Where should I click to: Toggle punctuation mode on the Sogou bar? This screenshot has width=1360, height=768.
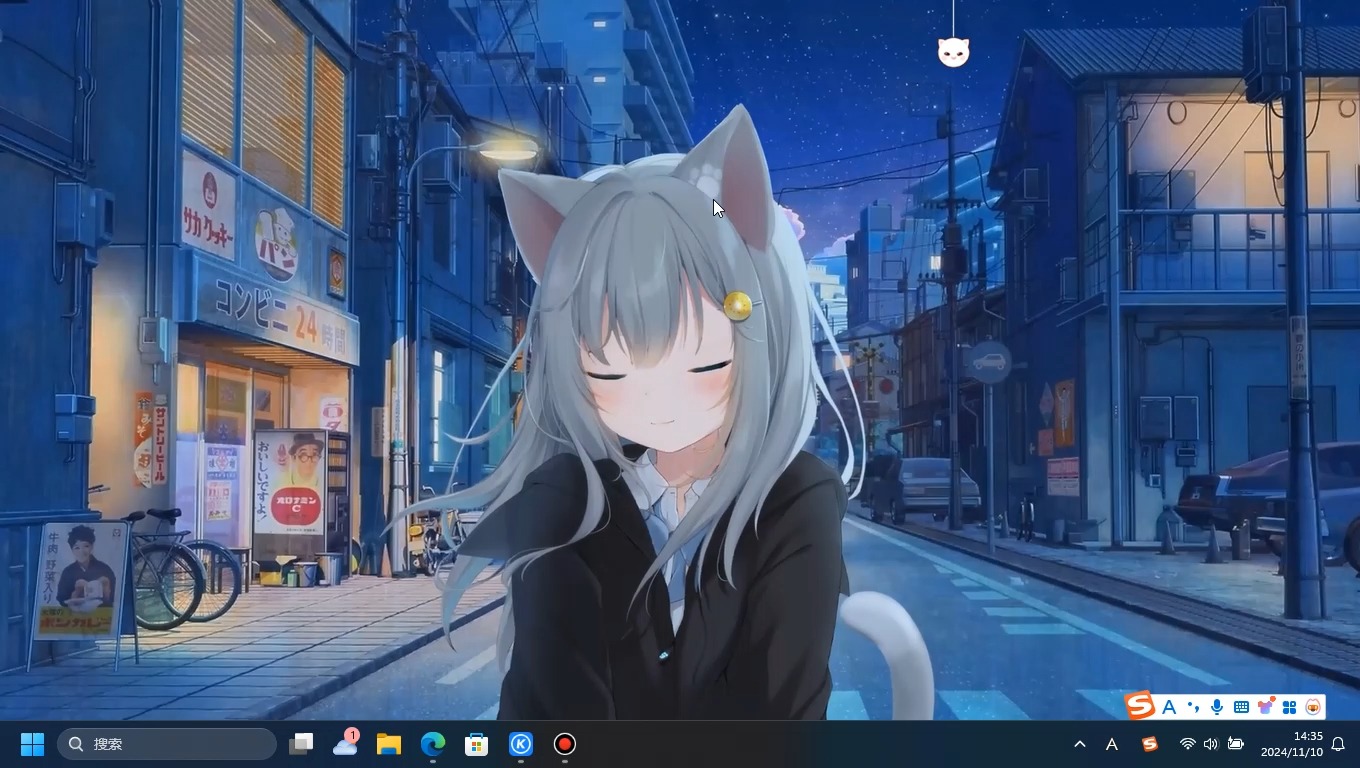pyautogui.click(x=1193, y=707)
